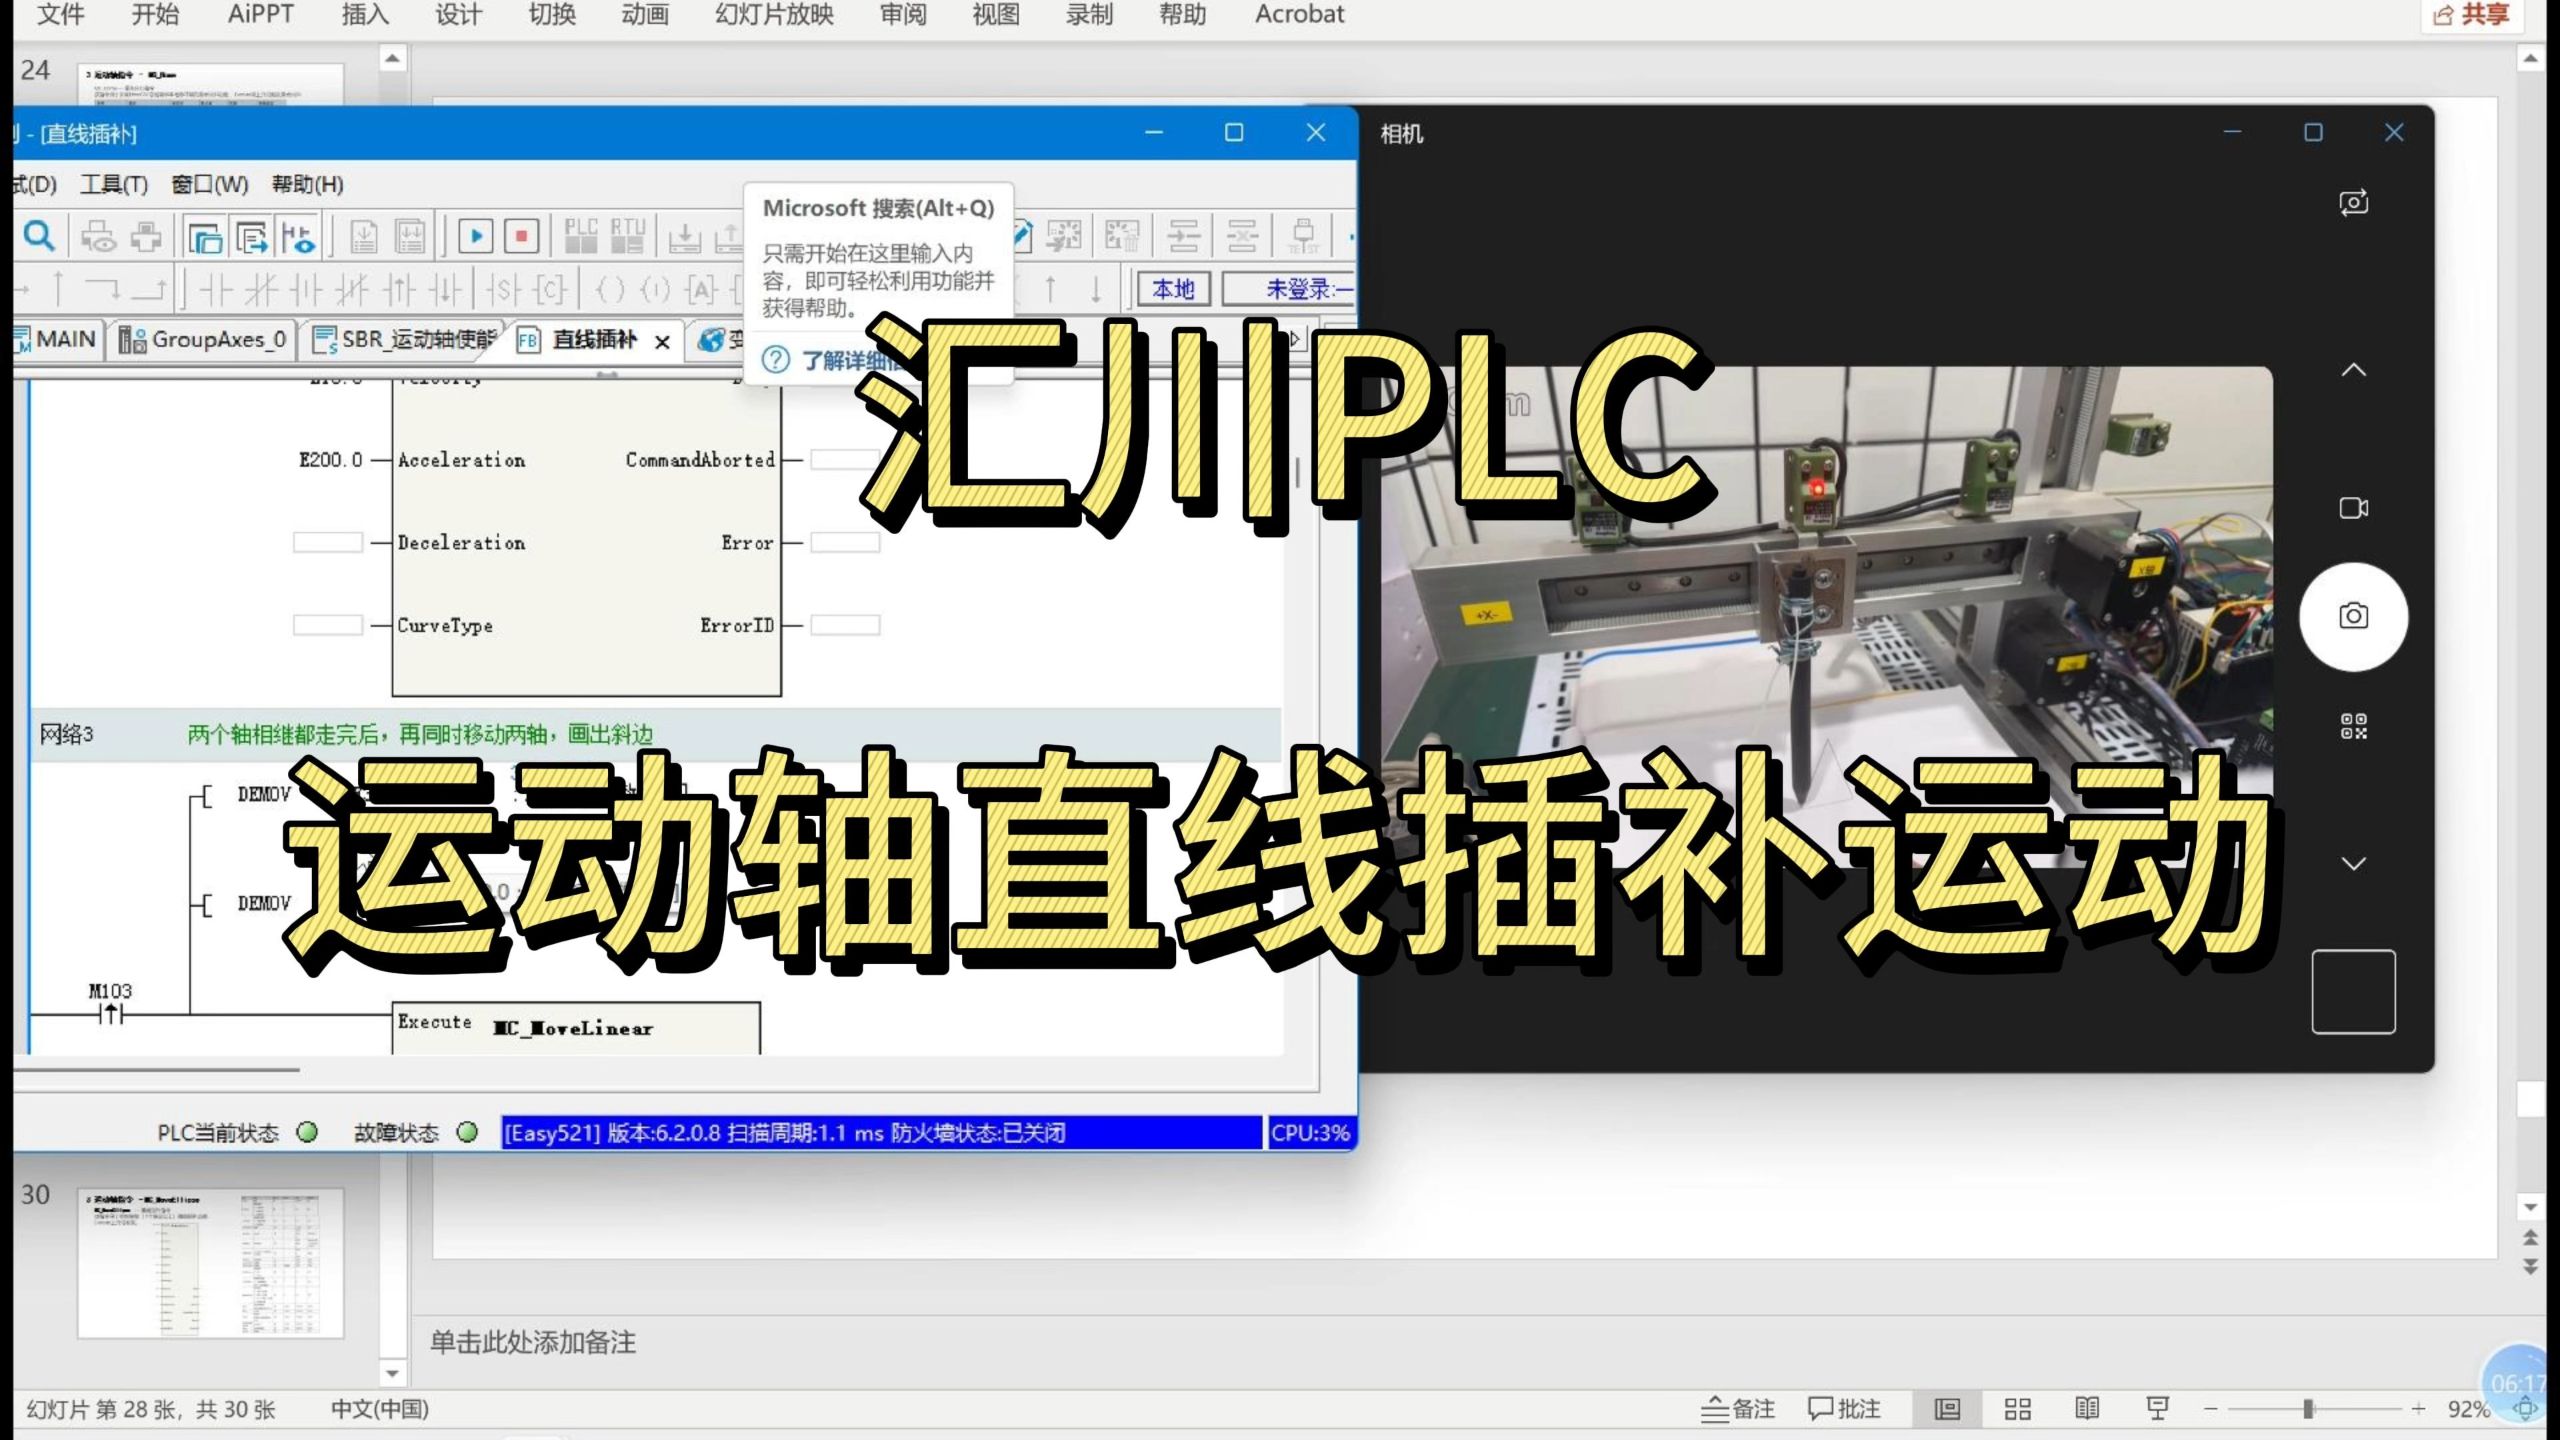Switch camera in the Camera window

click(2354, 202)
